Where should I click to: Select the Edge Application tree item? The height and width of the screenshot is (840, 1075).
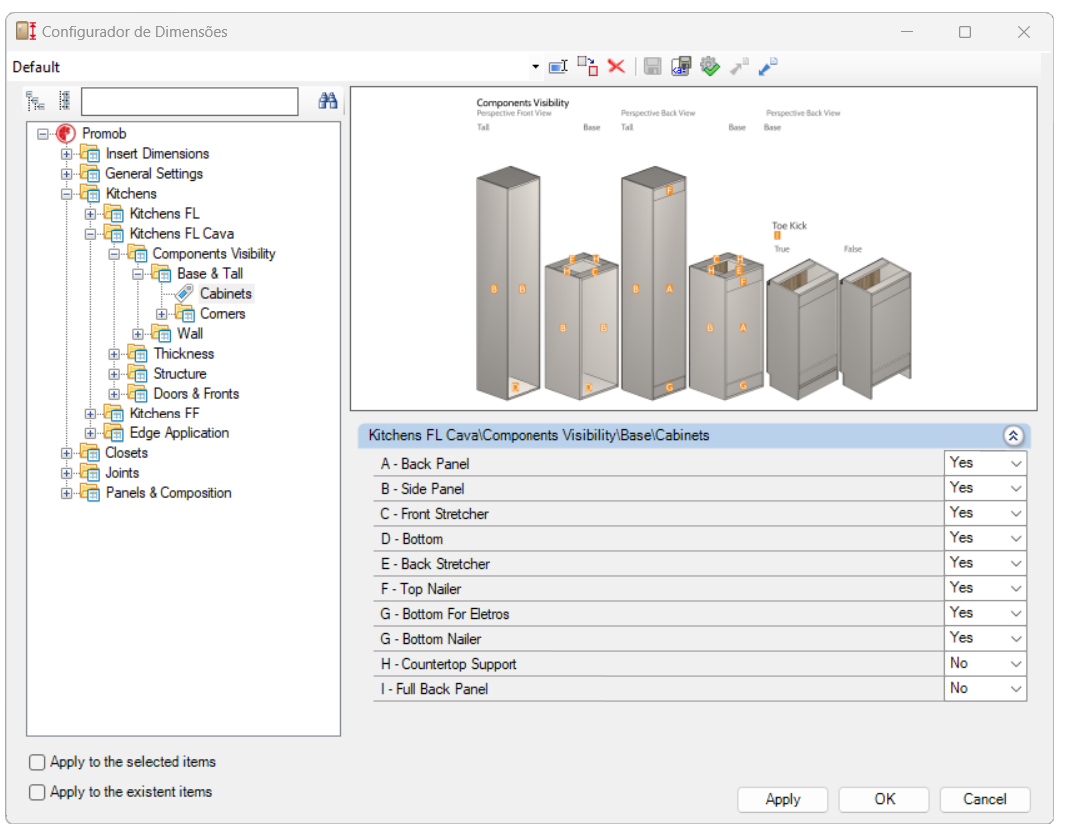[x=179, y=433]
